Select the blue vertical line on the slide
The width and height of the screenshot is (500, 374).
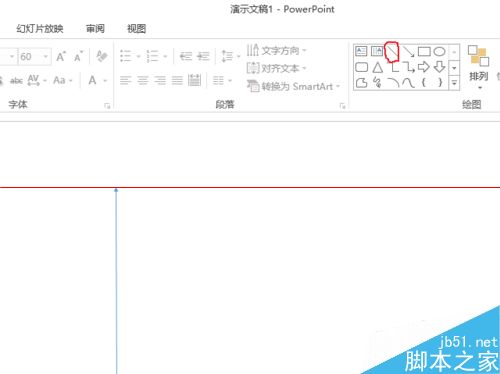[116, 282]
